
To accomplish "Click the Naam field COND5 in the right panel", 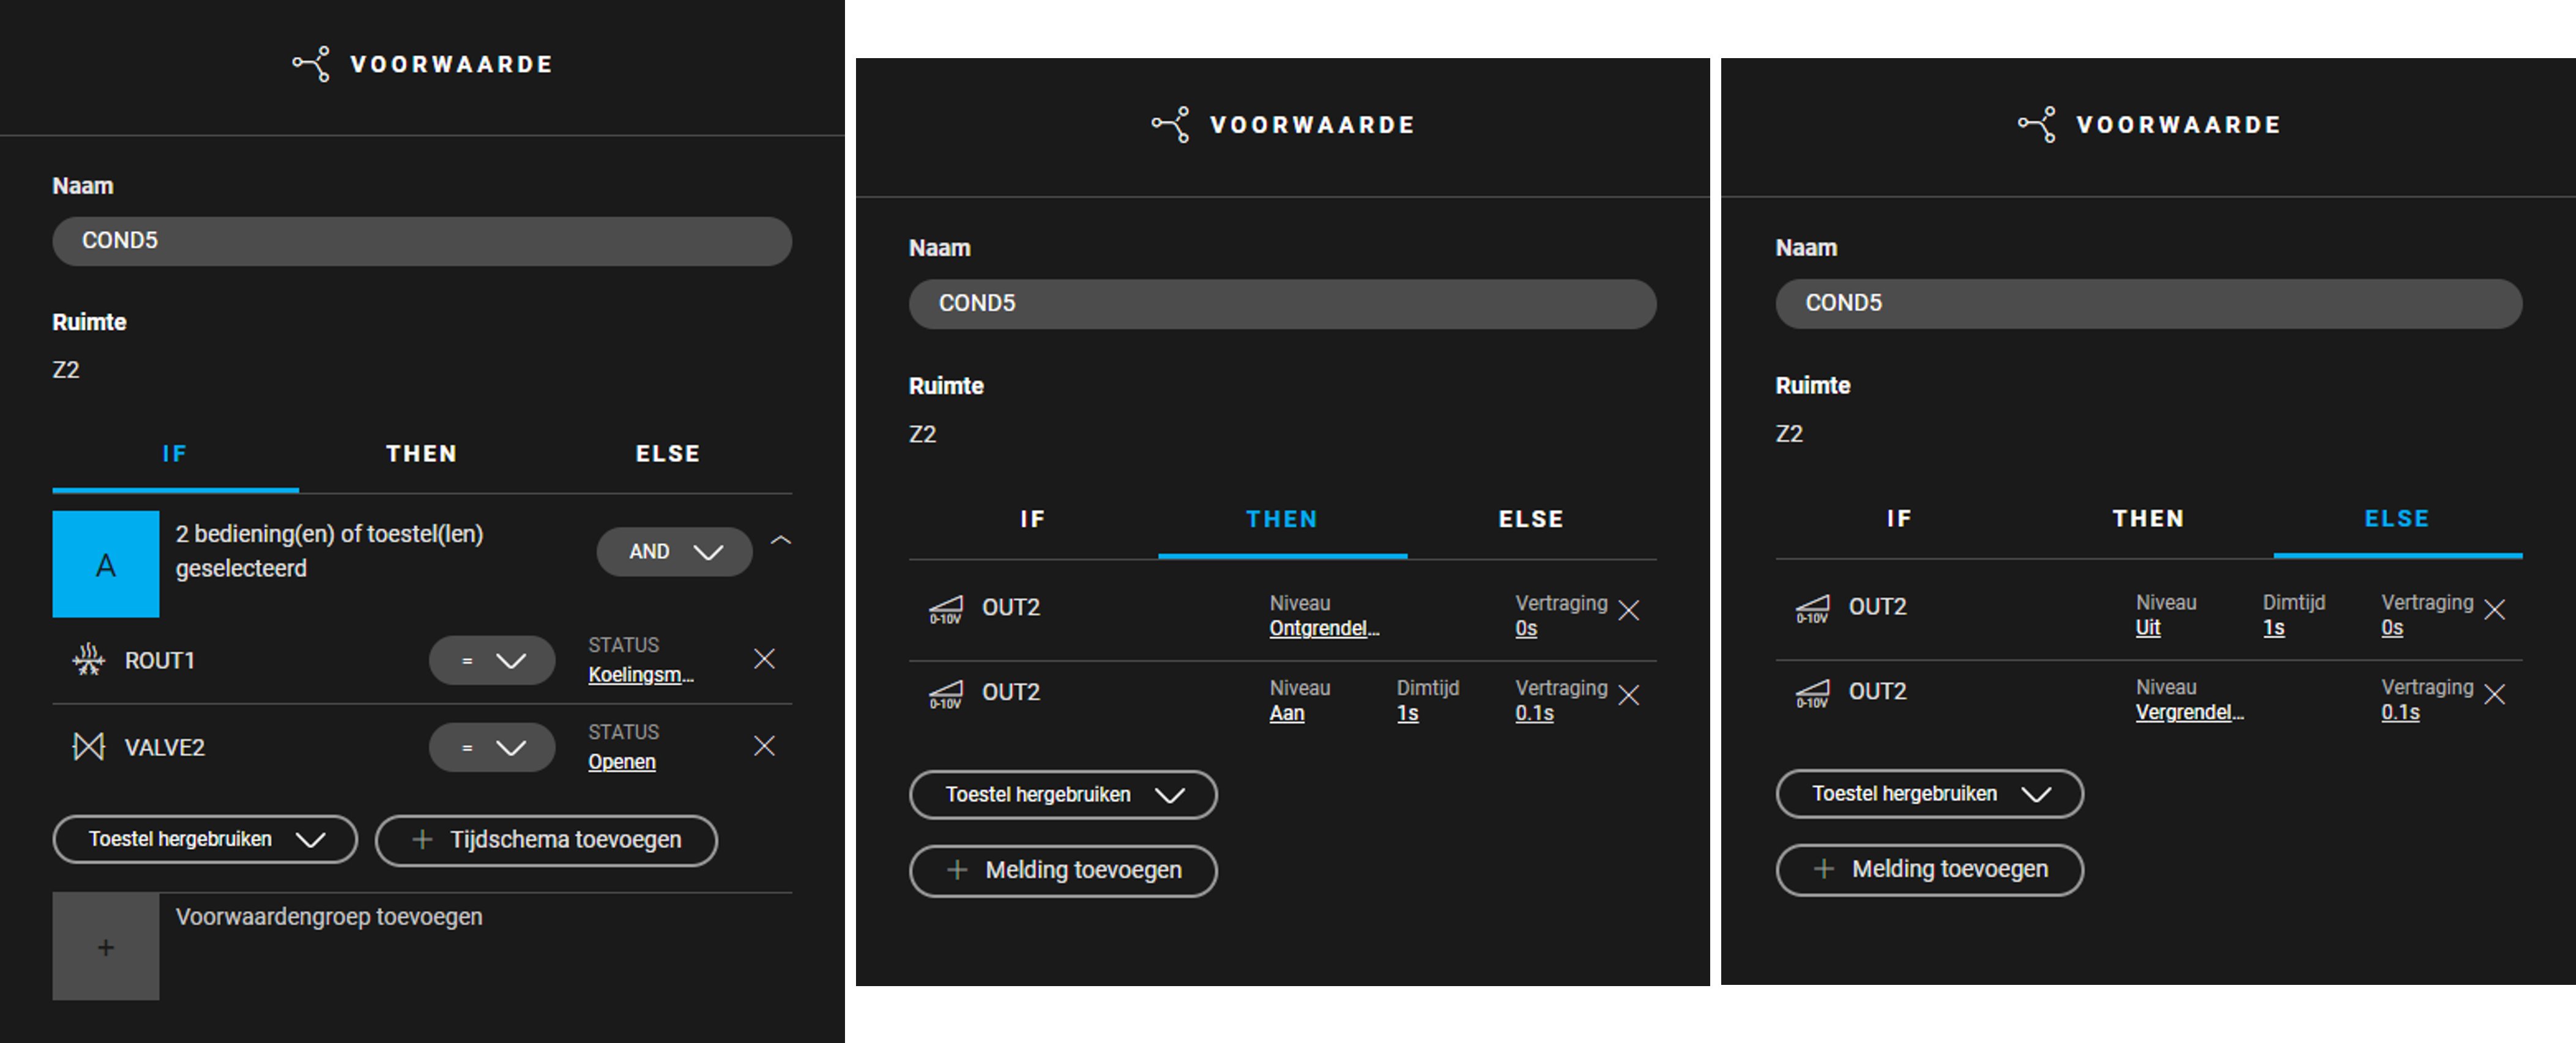I will (2148, 304).
